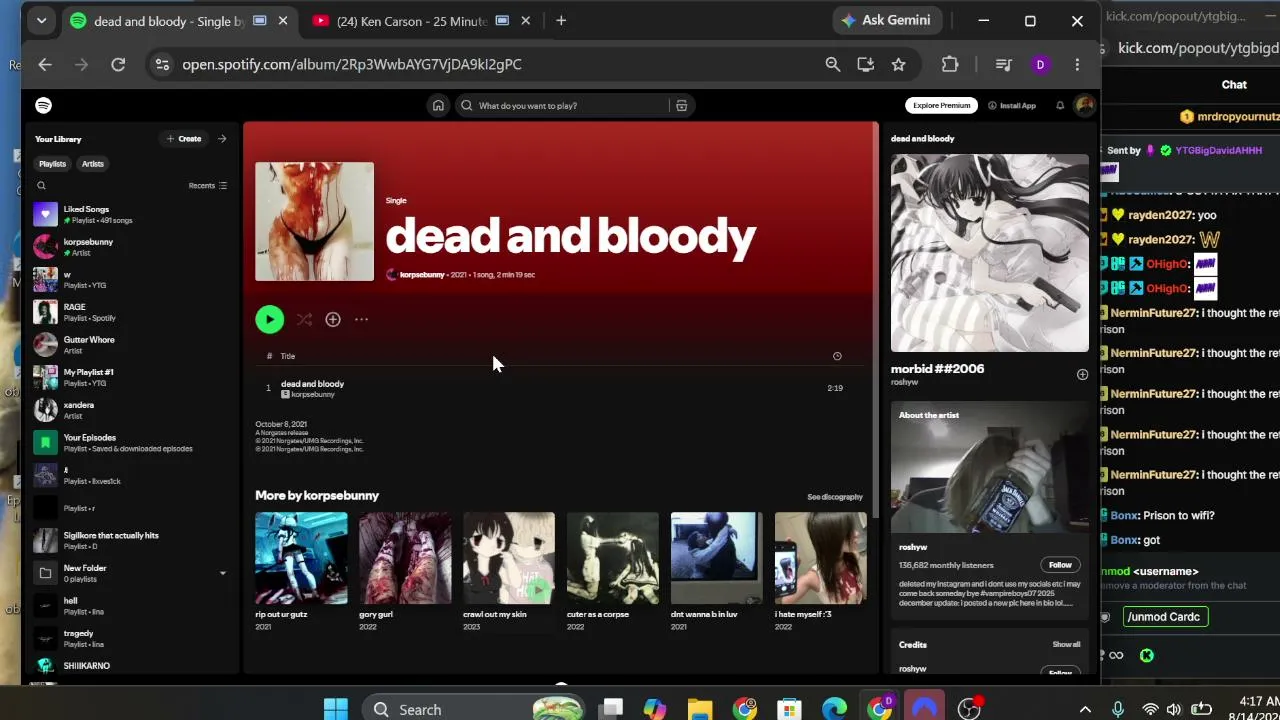Click Explore Premium button

coord(941,105)
